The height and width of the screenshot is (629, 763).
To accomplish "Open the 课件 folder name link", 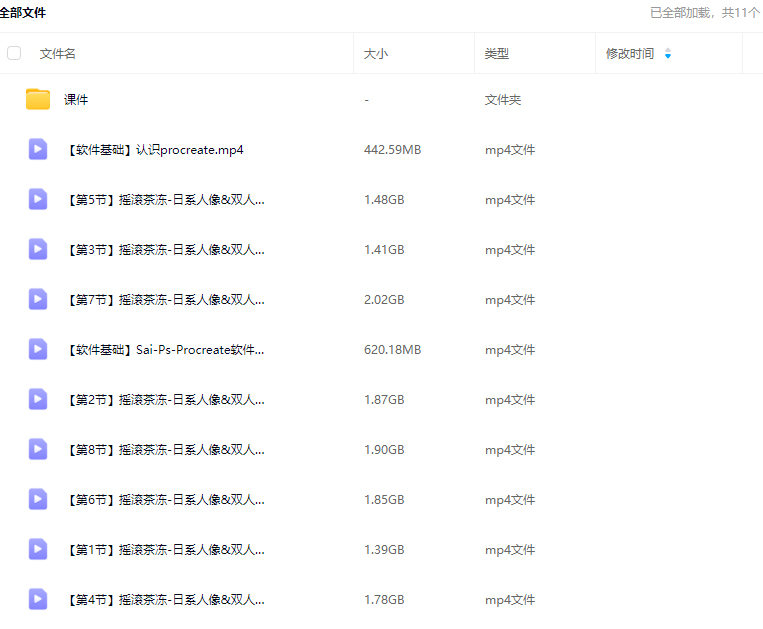I will [x=76, y=100].
